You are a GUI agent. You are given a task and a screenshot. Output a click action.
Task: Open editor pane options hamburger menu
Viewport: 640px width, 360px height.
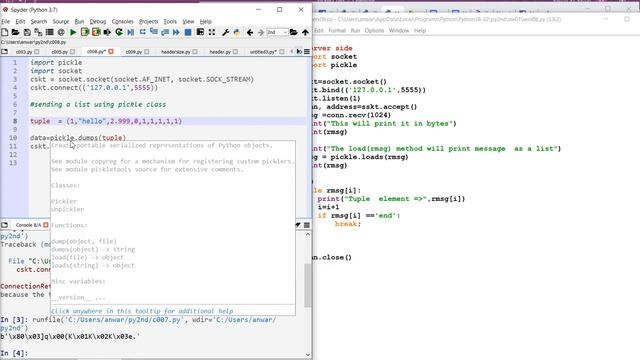[x=307, y=51]
